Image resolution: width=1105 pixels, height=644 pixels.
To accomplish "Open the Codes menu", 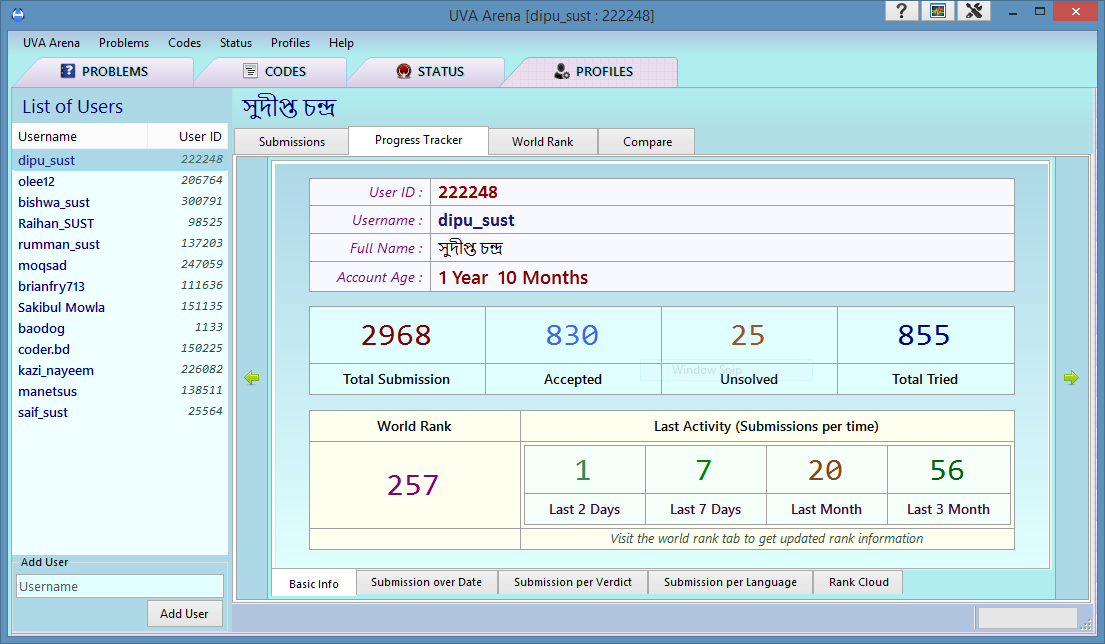I will click(x=185, y=43).
